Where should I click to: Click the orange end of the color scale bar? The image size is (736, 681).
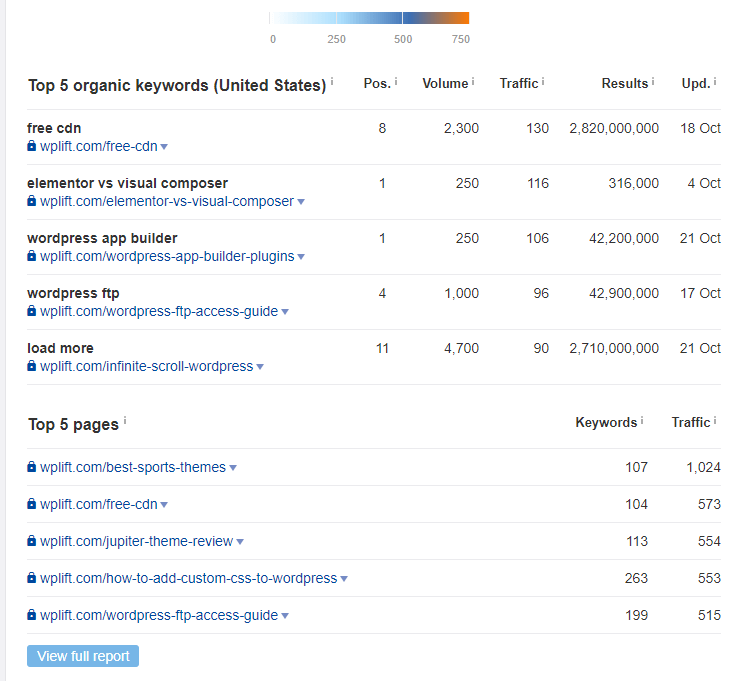click(458, 18)
